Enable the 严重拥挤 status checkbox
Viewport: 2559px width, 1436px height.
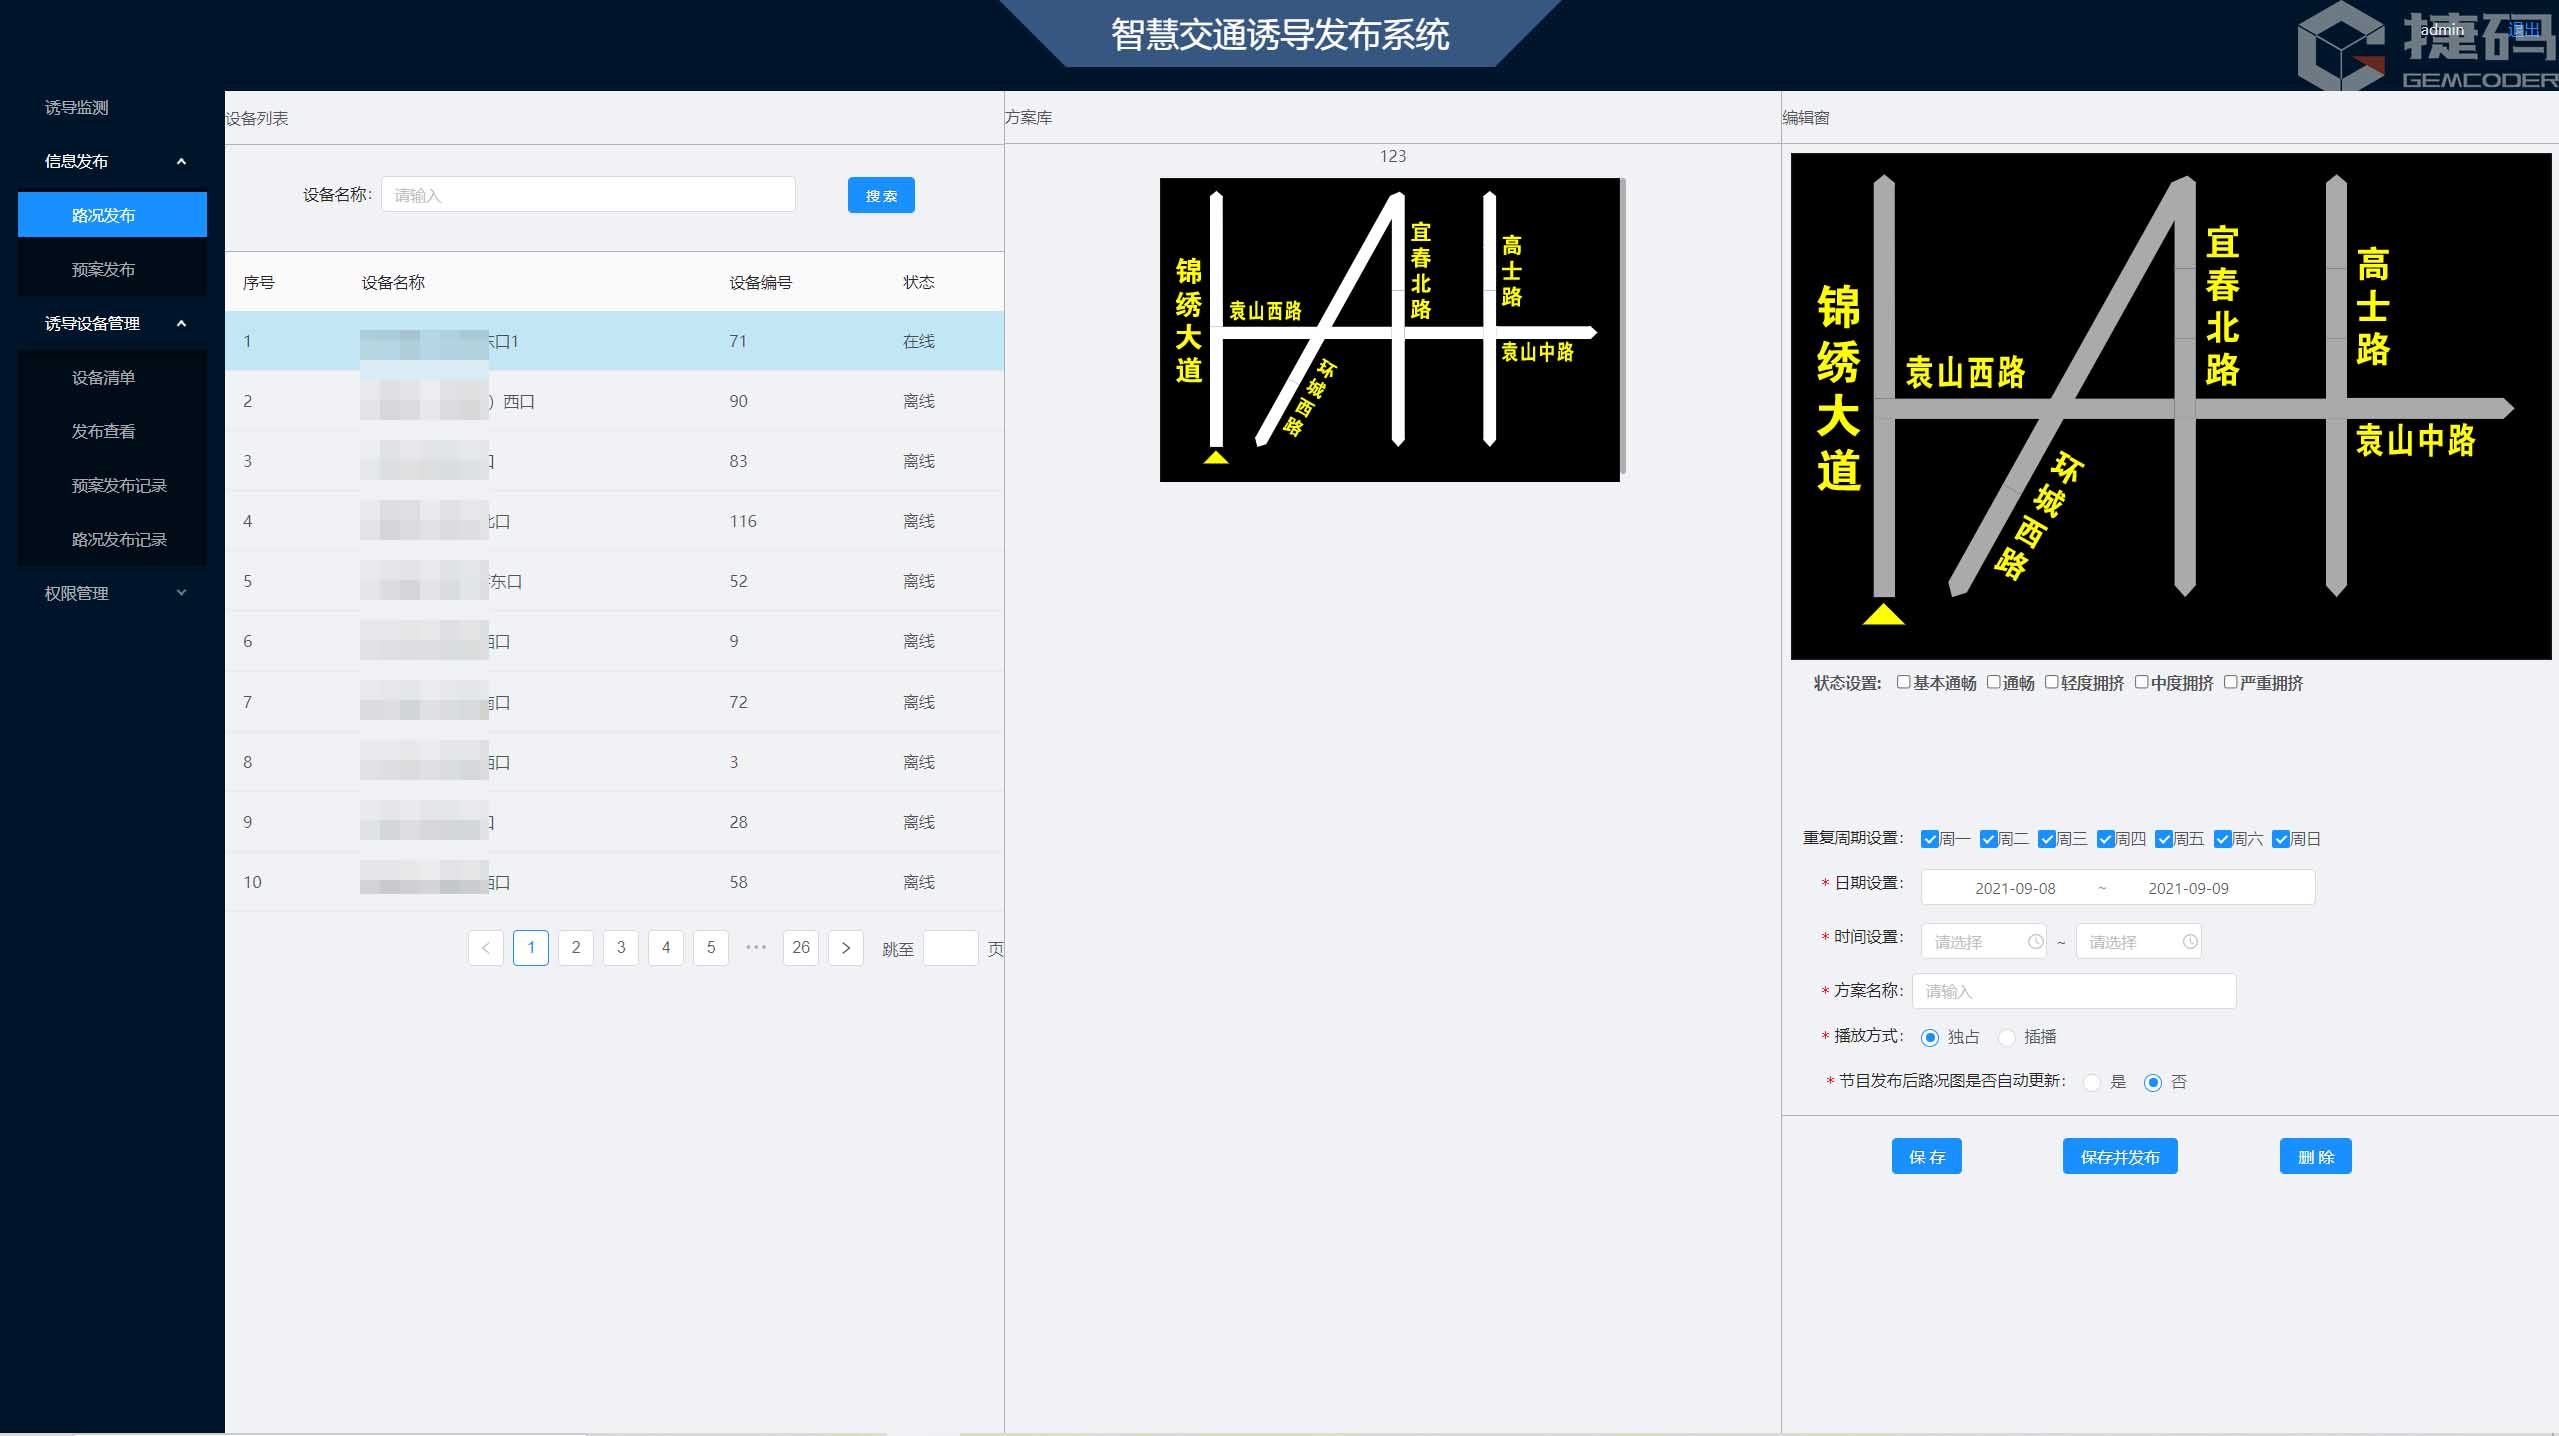click(x=2231, y=682)
